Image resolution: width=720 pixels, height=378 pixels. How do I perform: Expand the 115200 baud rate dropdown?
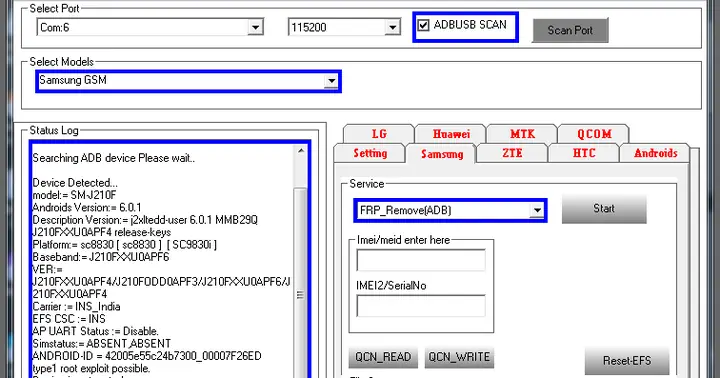(x=392, y=28)
